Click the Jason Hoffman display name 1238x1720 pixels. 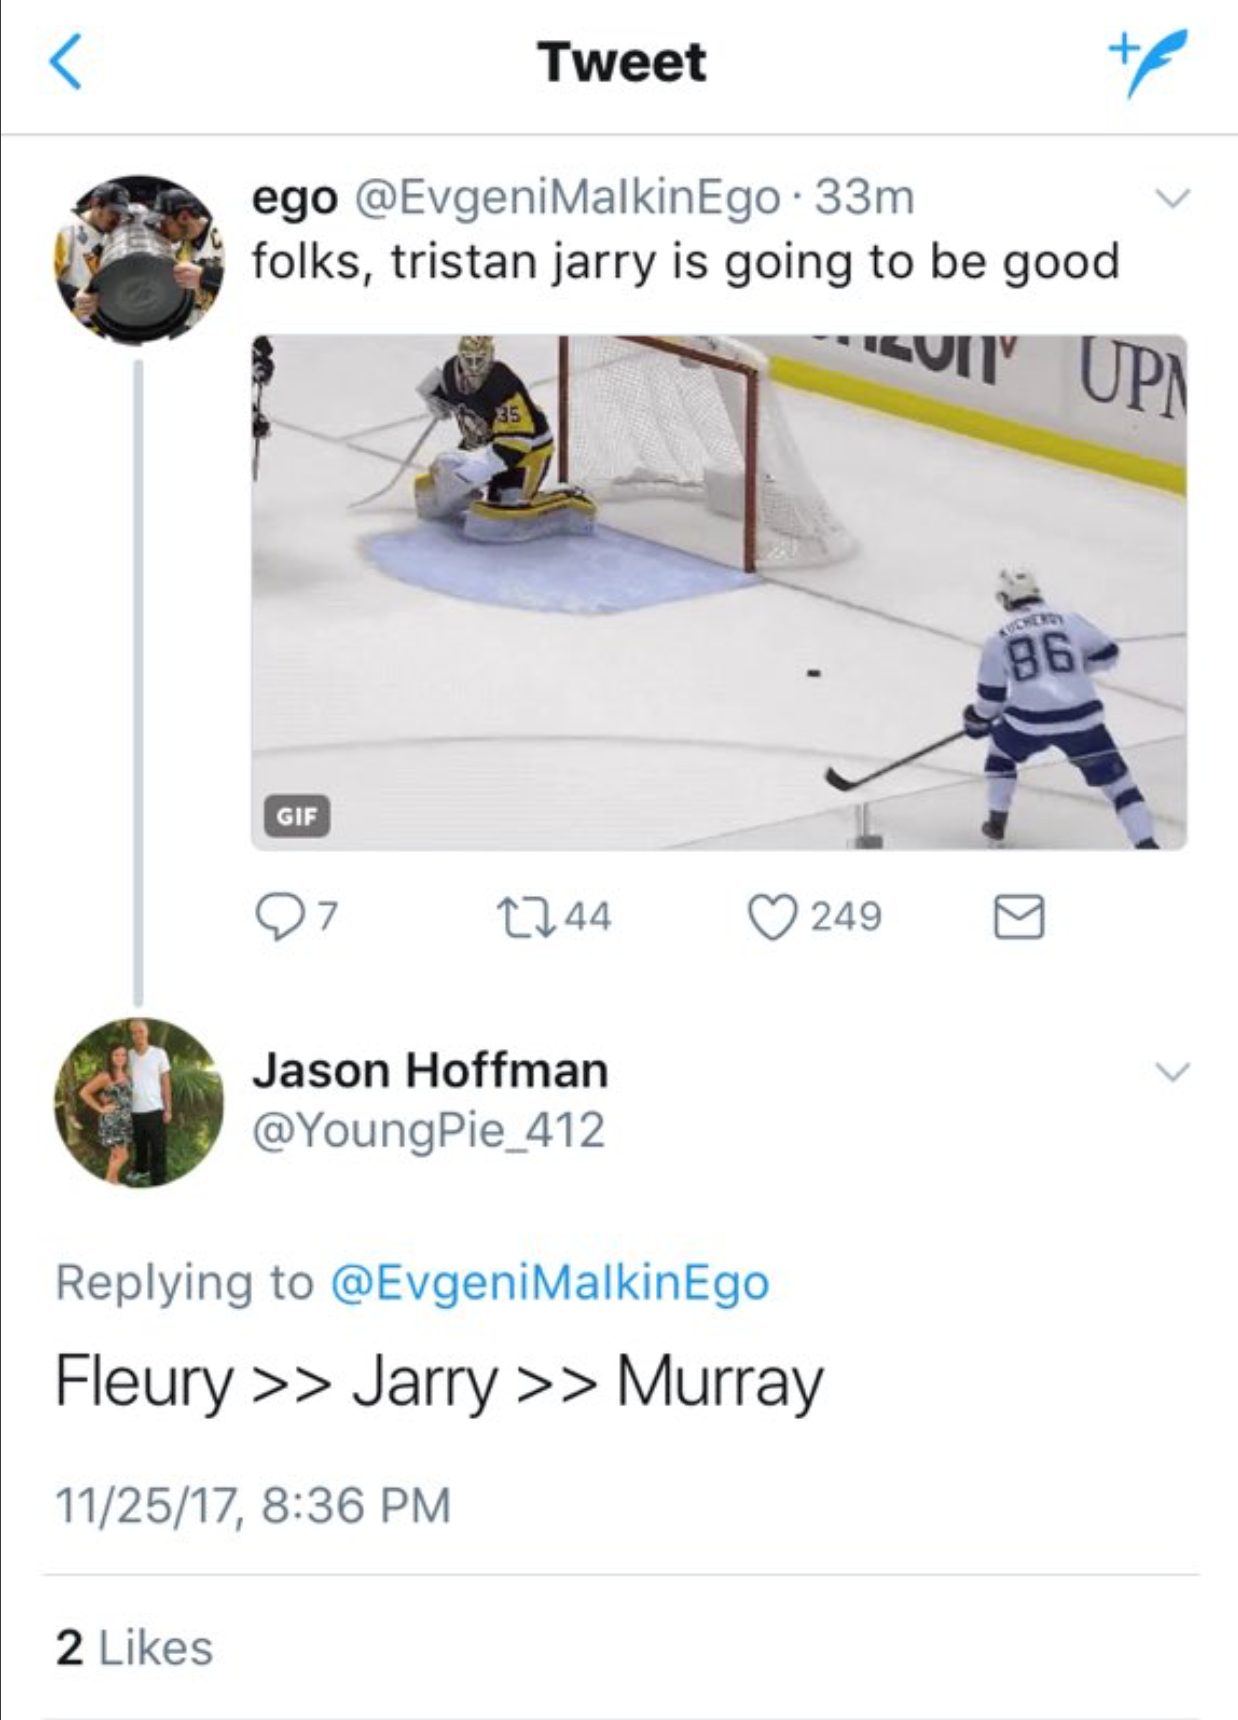point(430,1070)
